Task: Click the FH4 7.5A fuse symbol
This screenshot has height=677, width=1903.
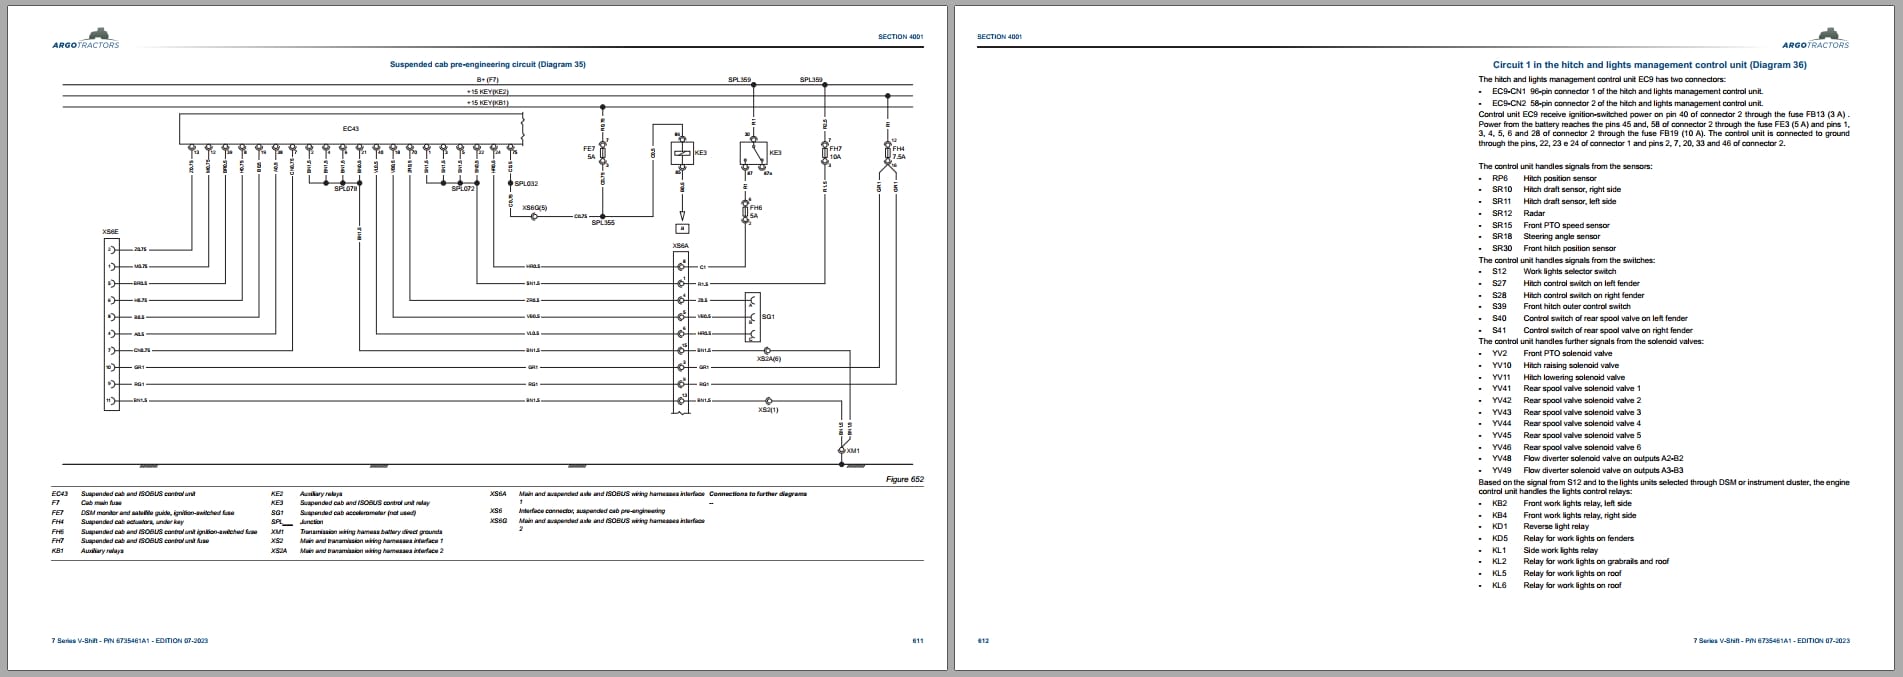Action: (x=887, y=152)
